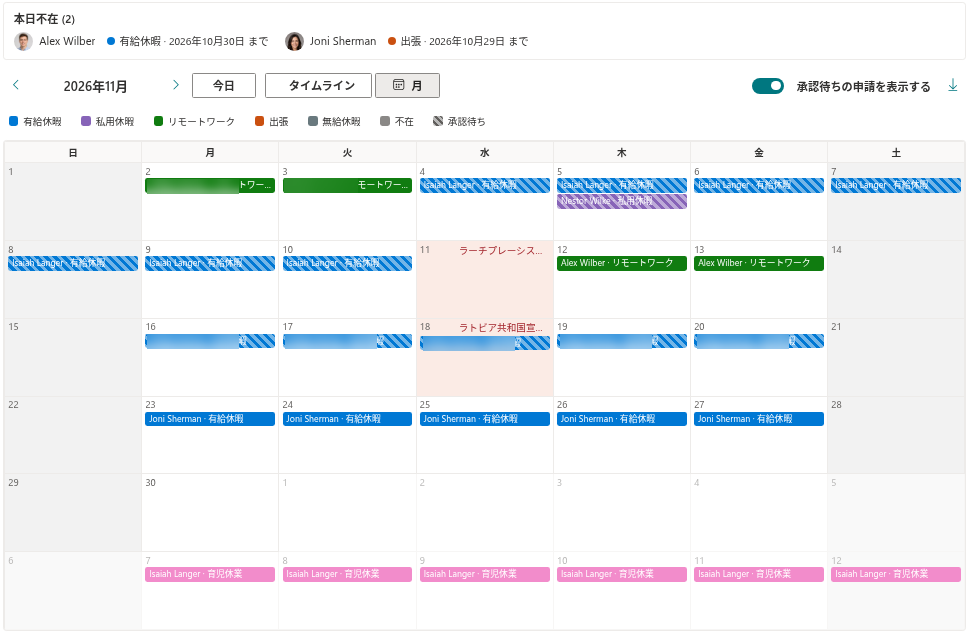Go to previous month arrow
This screenshot has height=633, width=975.
16,85
